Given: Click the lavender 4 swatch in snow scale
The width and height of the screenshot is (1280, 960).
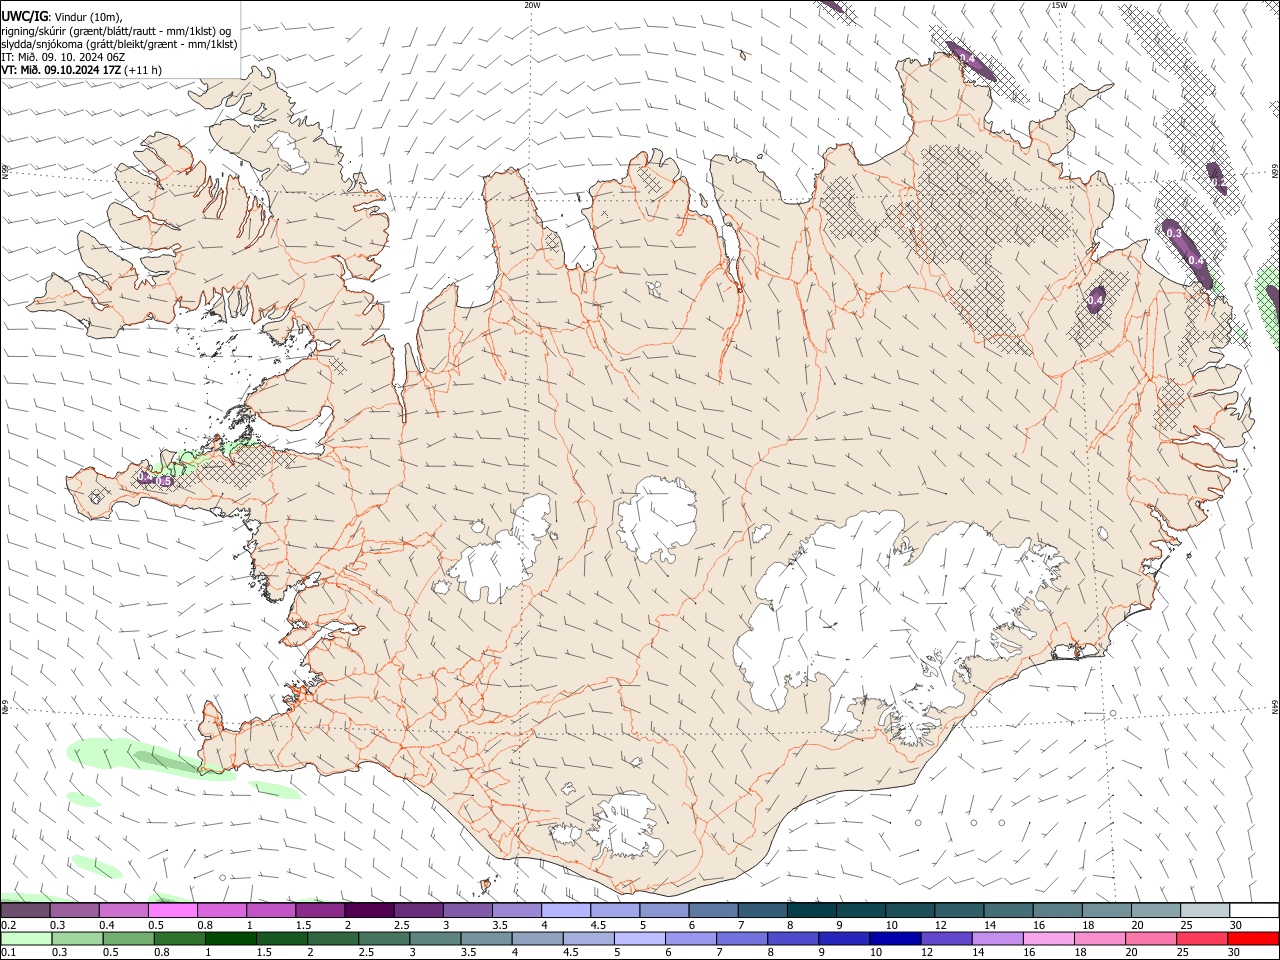Looking at the screenshot, I should (x=566, y=911).
